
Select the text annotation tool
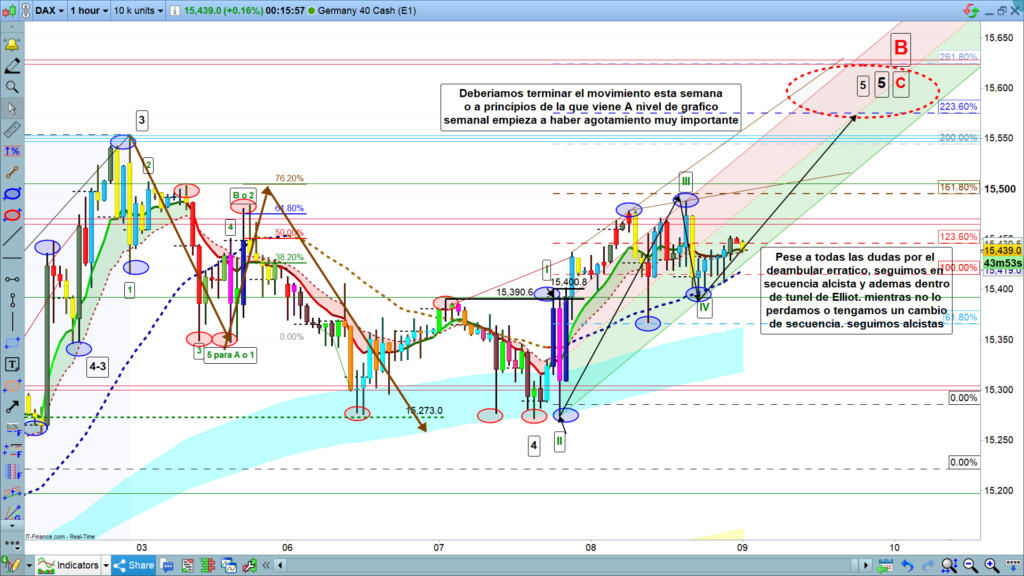point(12,363)
